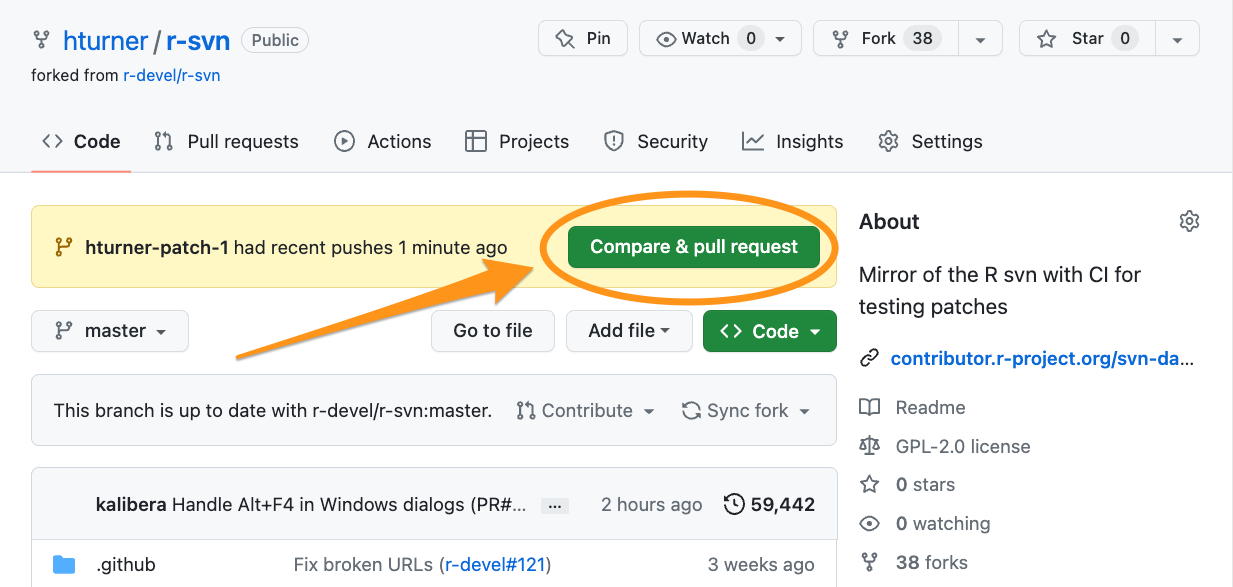1233x587 pixels.
Task: Click the commit history clock icon
Action: click(x=734, y=505)
